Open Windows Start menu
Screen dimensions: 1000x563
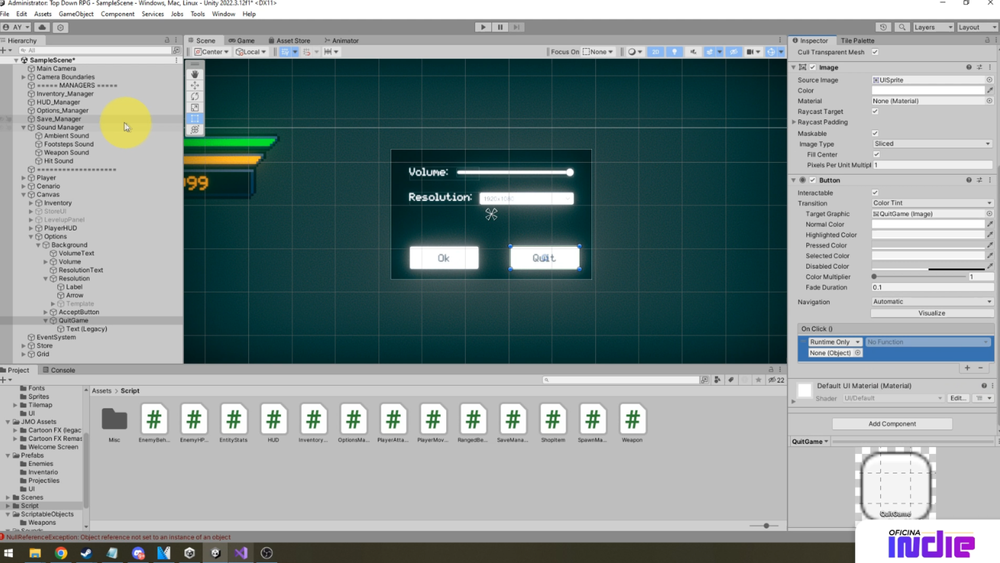click(9, 553)
